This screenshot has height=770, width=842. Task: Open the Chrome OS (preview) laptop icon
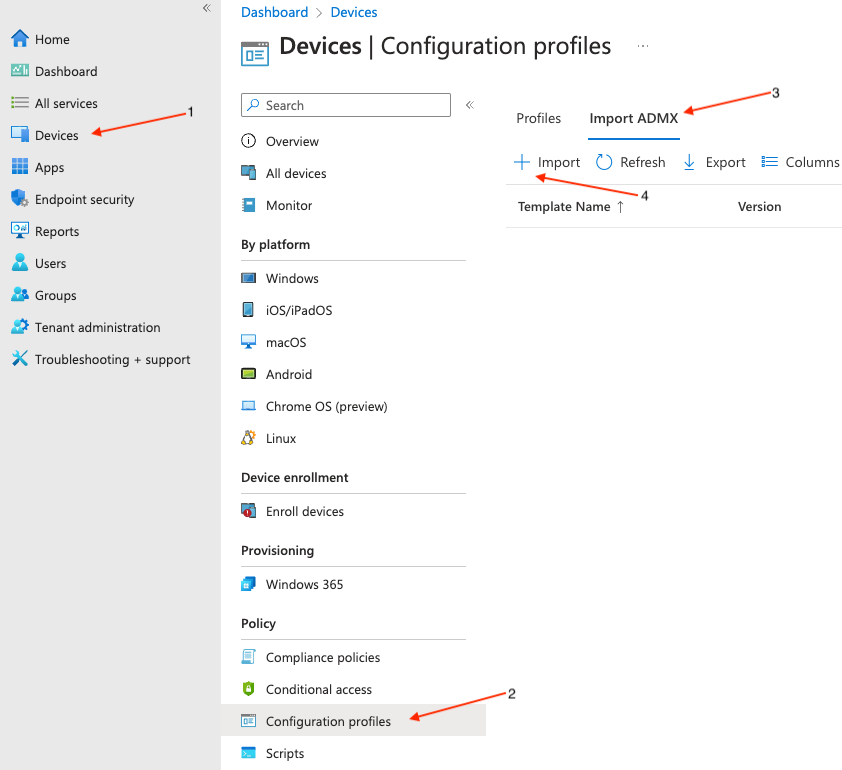[248, 406]
